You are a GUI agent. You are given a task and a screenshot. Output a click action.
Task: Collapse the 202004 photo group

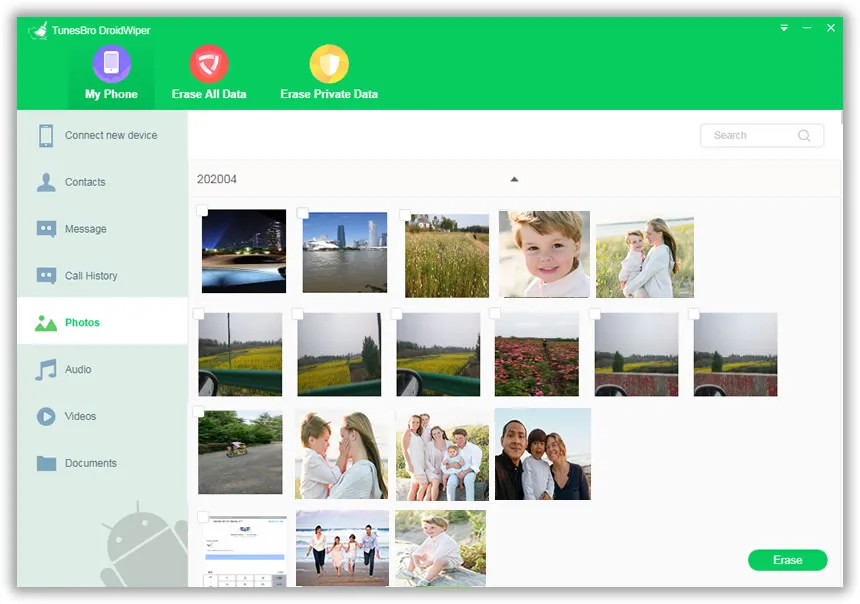(x=514, y=179)
